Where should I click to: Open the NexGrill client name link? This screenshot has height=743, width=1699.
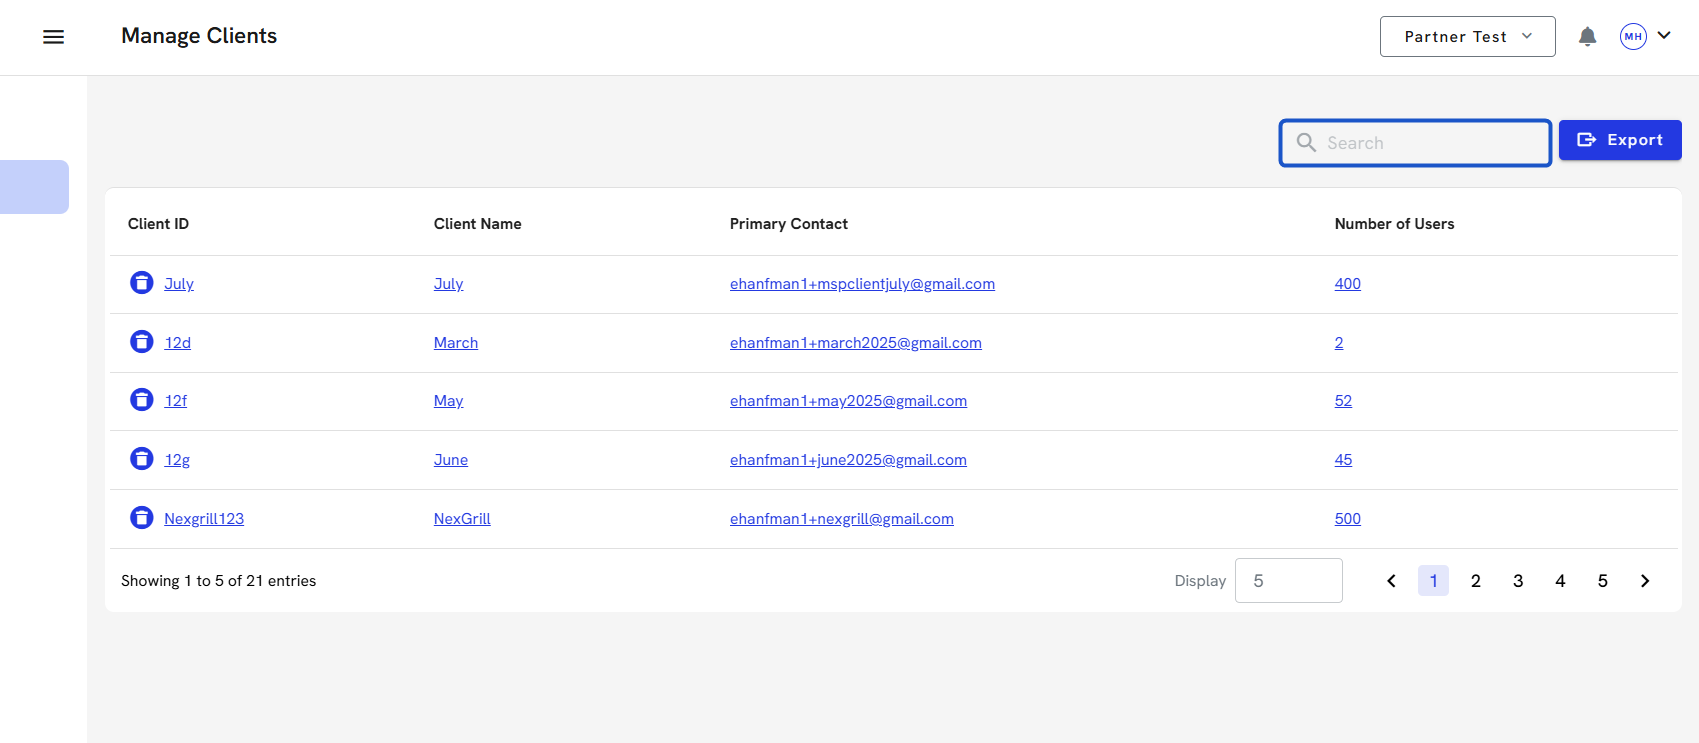[x=462, y=519]
